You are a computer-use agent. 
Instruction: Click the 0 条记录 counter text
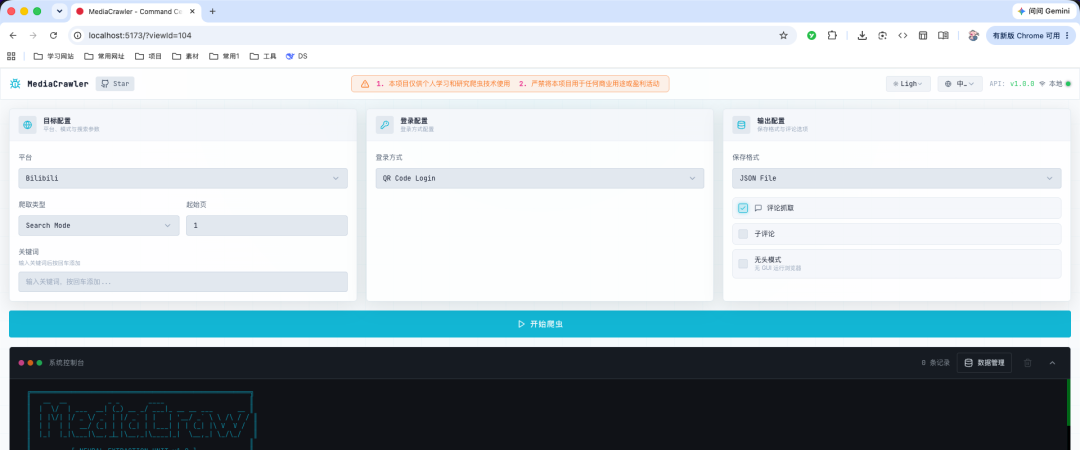[935, 362]
